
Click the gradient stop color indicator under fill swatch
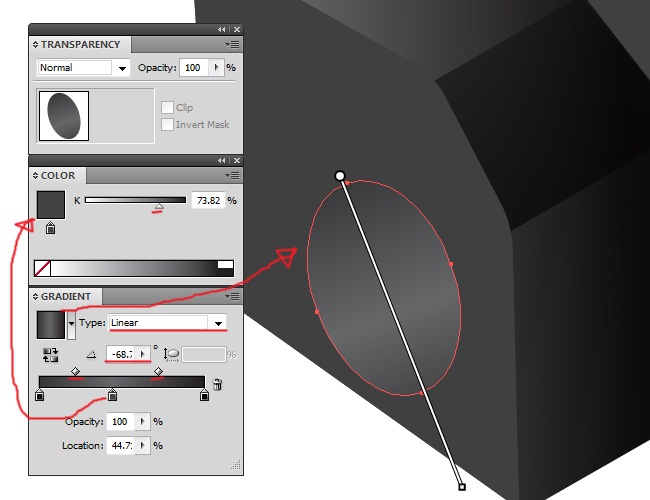(51, 228)
